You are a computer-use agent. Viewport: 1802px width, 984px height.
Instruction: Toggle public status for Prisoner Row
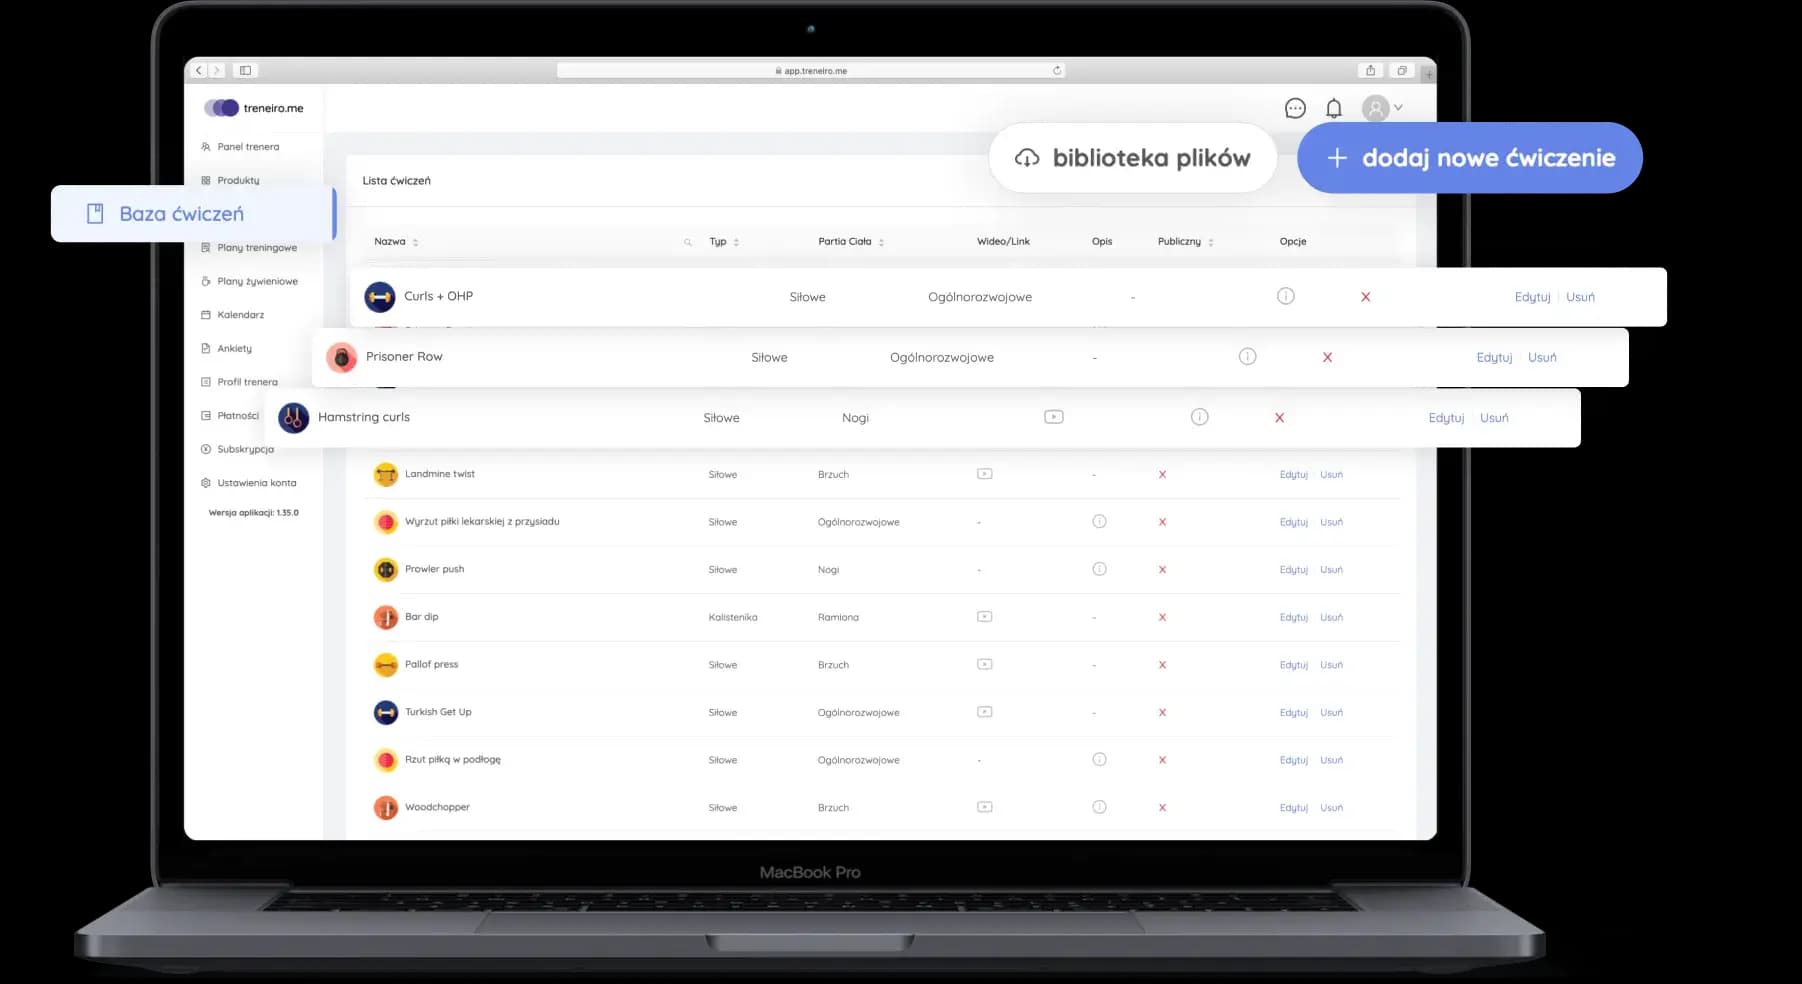click(1328, 357)
